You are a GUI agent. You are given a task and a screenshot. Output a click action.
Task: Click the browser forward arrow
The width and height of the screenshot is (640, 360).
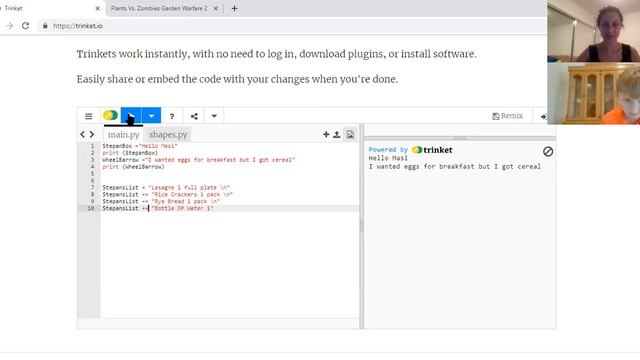click(x=9, y=26)
